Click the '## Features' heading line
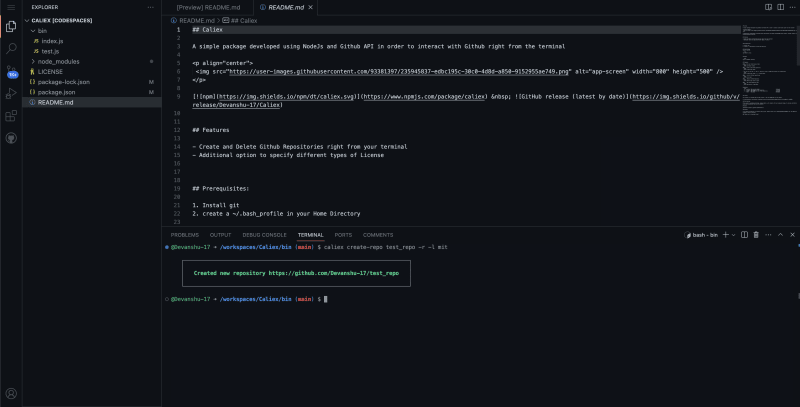 (211, 130)
